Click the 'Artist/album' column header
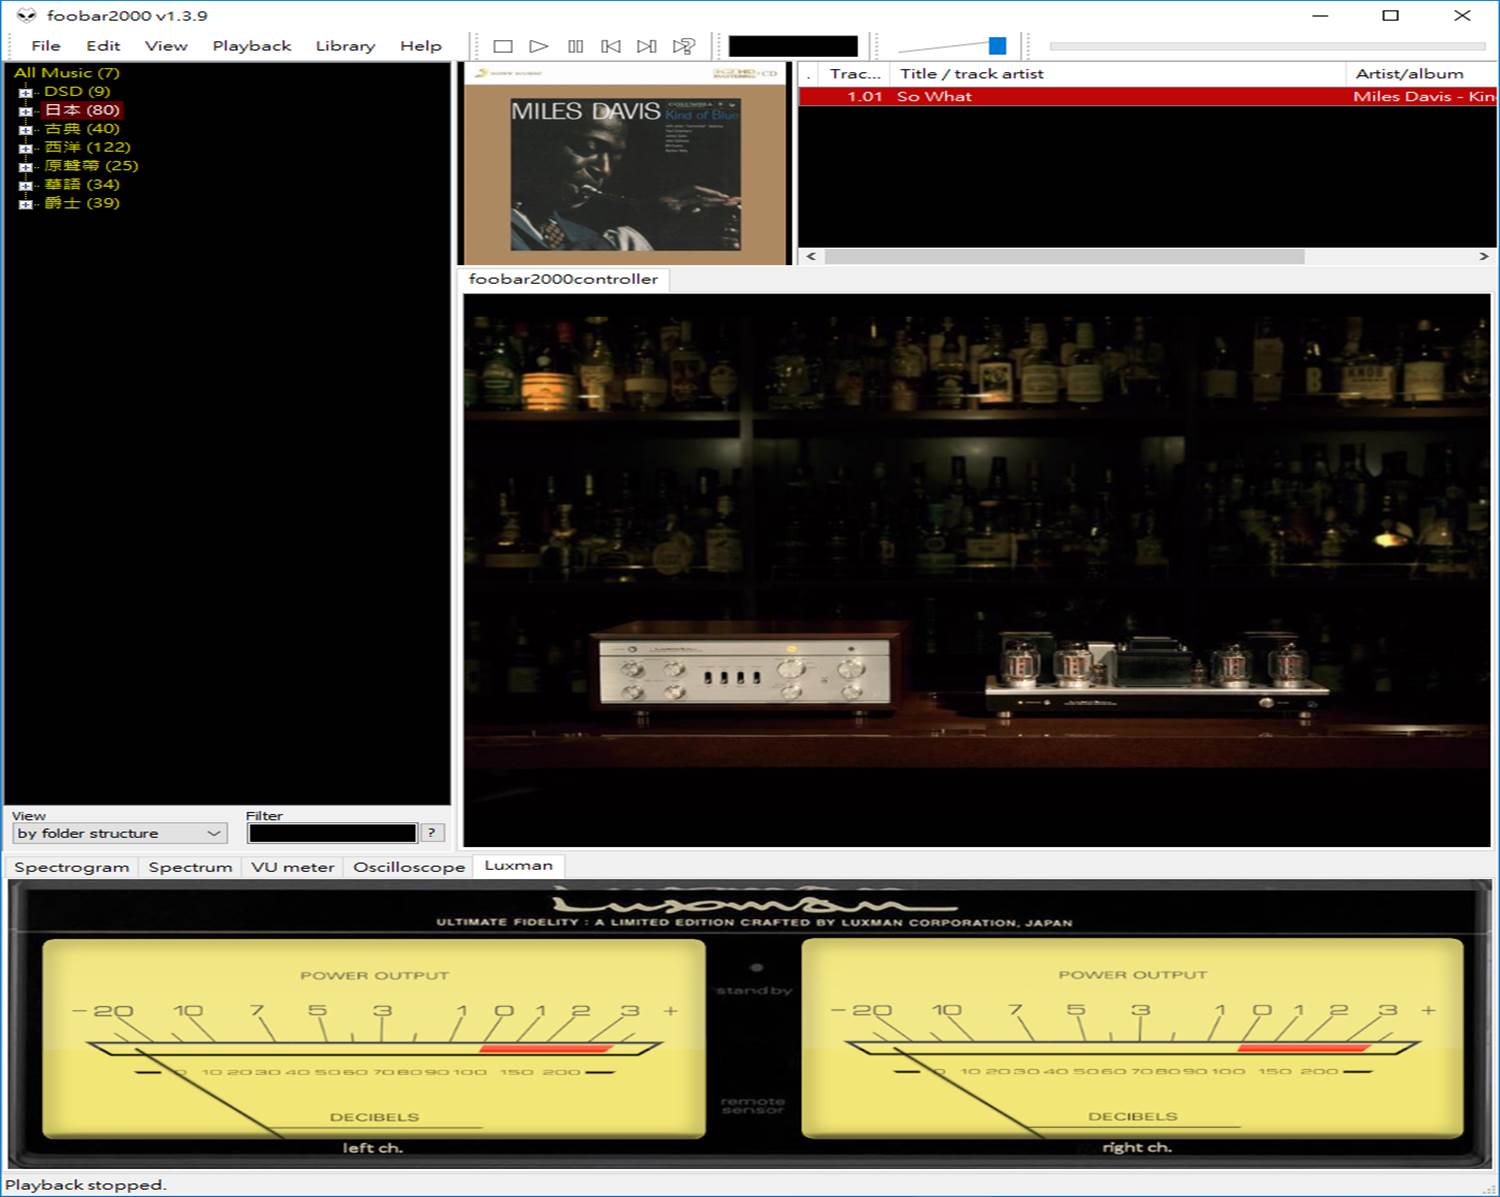 click(1421, 74)
